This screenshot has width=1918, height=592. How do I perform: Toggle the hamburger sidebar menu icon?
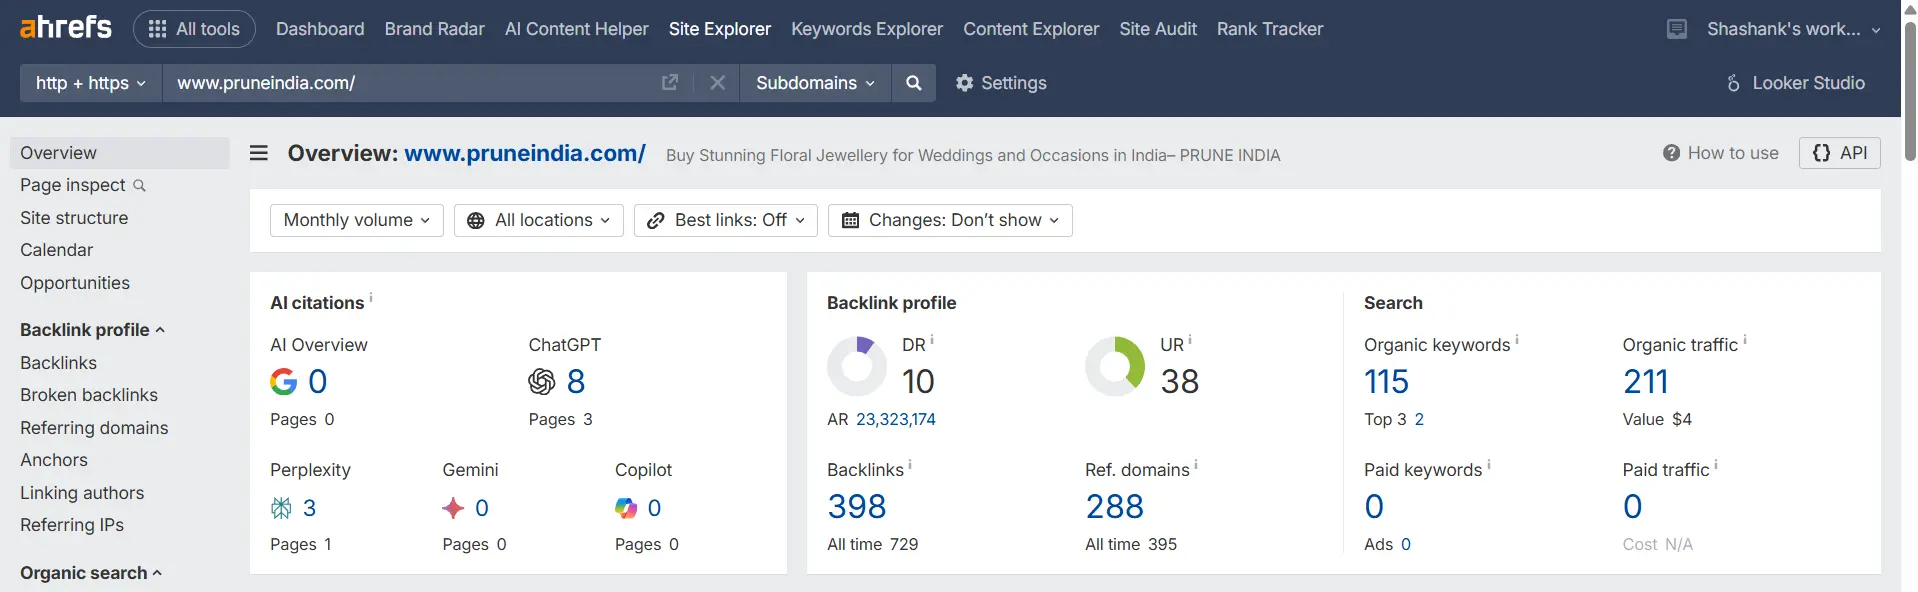coord(259,153)
